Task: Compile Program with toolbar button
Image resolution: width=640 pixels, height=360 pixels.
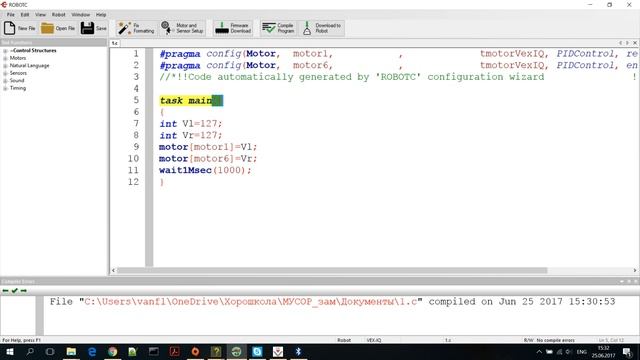Action: (x=279, y=28)
